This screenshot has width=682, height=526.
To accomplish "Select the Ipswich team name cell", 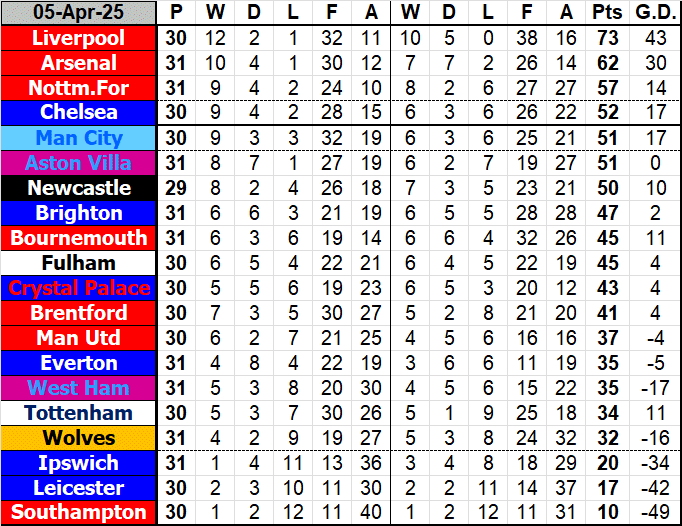I will coord(78,463).
